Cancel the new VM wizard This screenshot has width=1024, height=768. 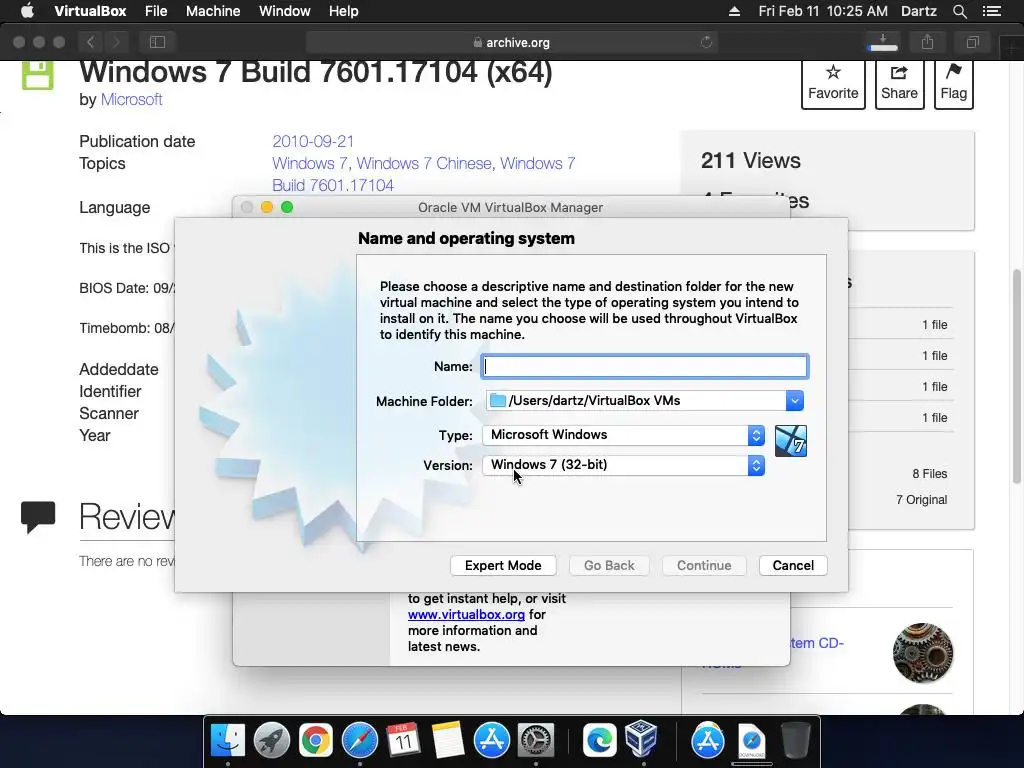tap(793, 566)
